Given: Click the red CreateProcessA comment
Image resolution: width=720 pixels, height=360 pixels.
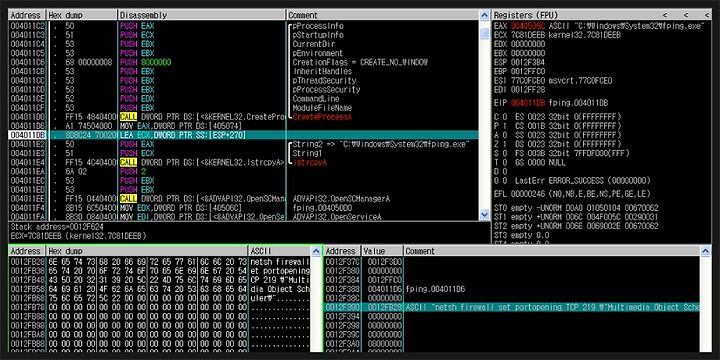Looking at the screenshot, I should pos(322,117).
